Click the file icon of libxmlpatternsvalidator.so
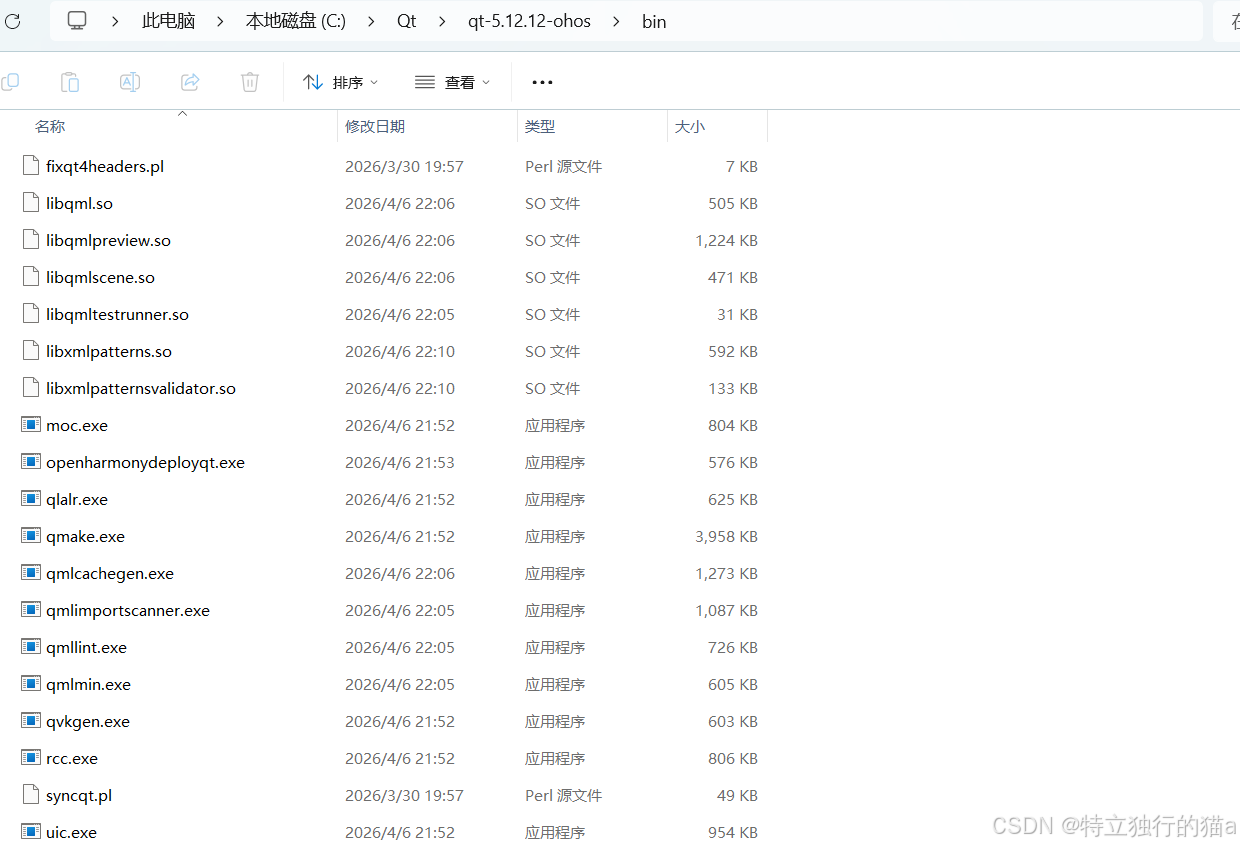 click(x=30, y=388)
